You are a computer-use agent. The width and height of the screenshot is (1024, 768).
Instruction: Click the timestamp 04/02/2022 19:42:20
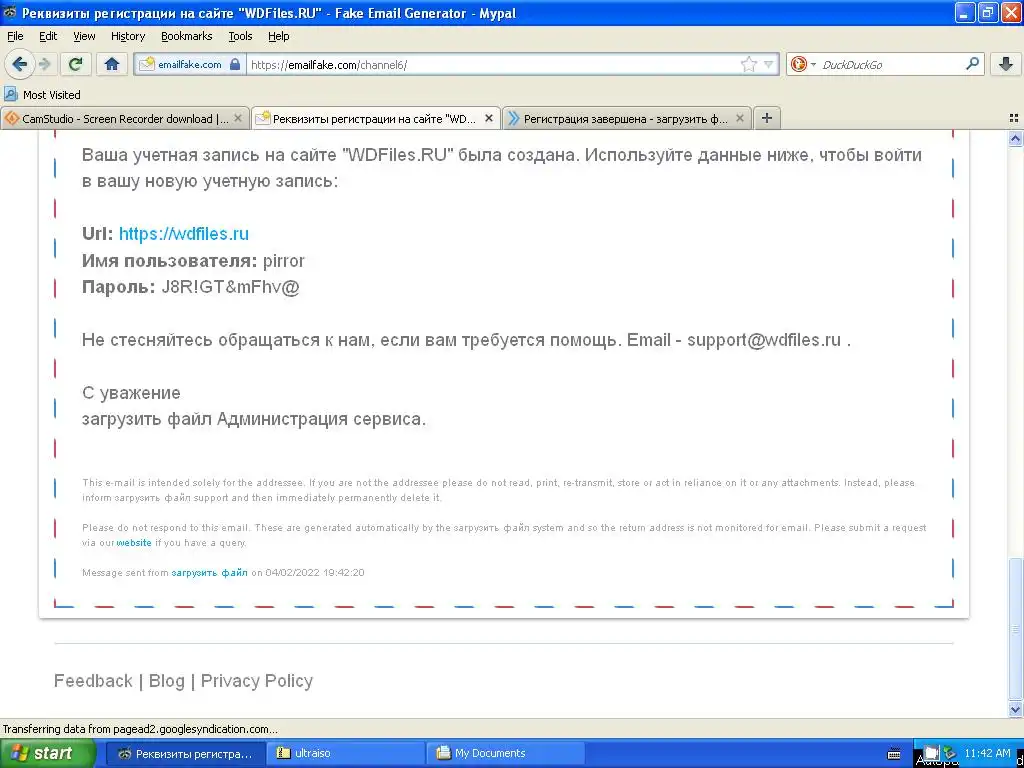click(315, 573)
